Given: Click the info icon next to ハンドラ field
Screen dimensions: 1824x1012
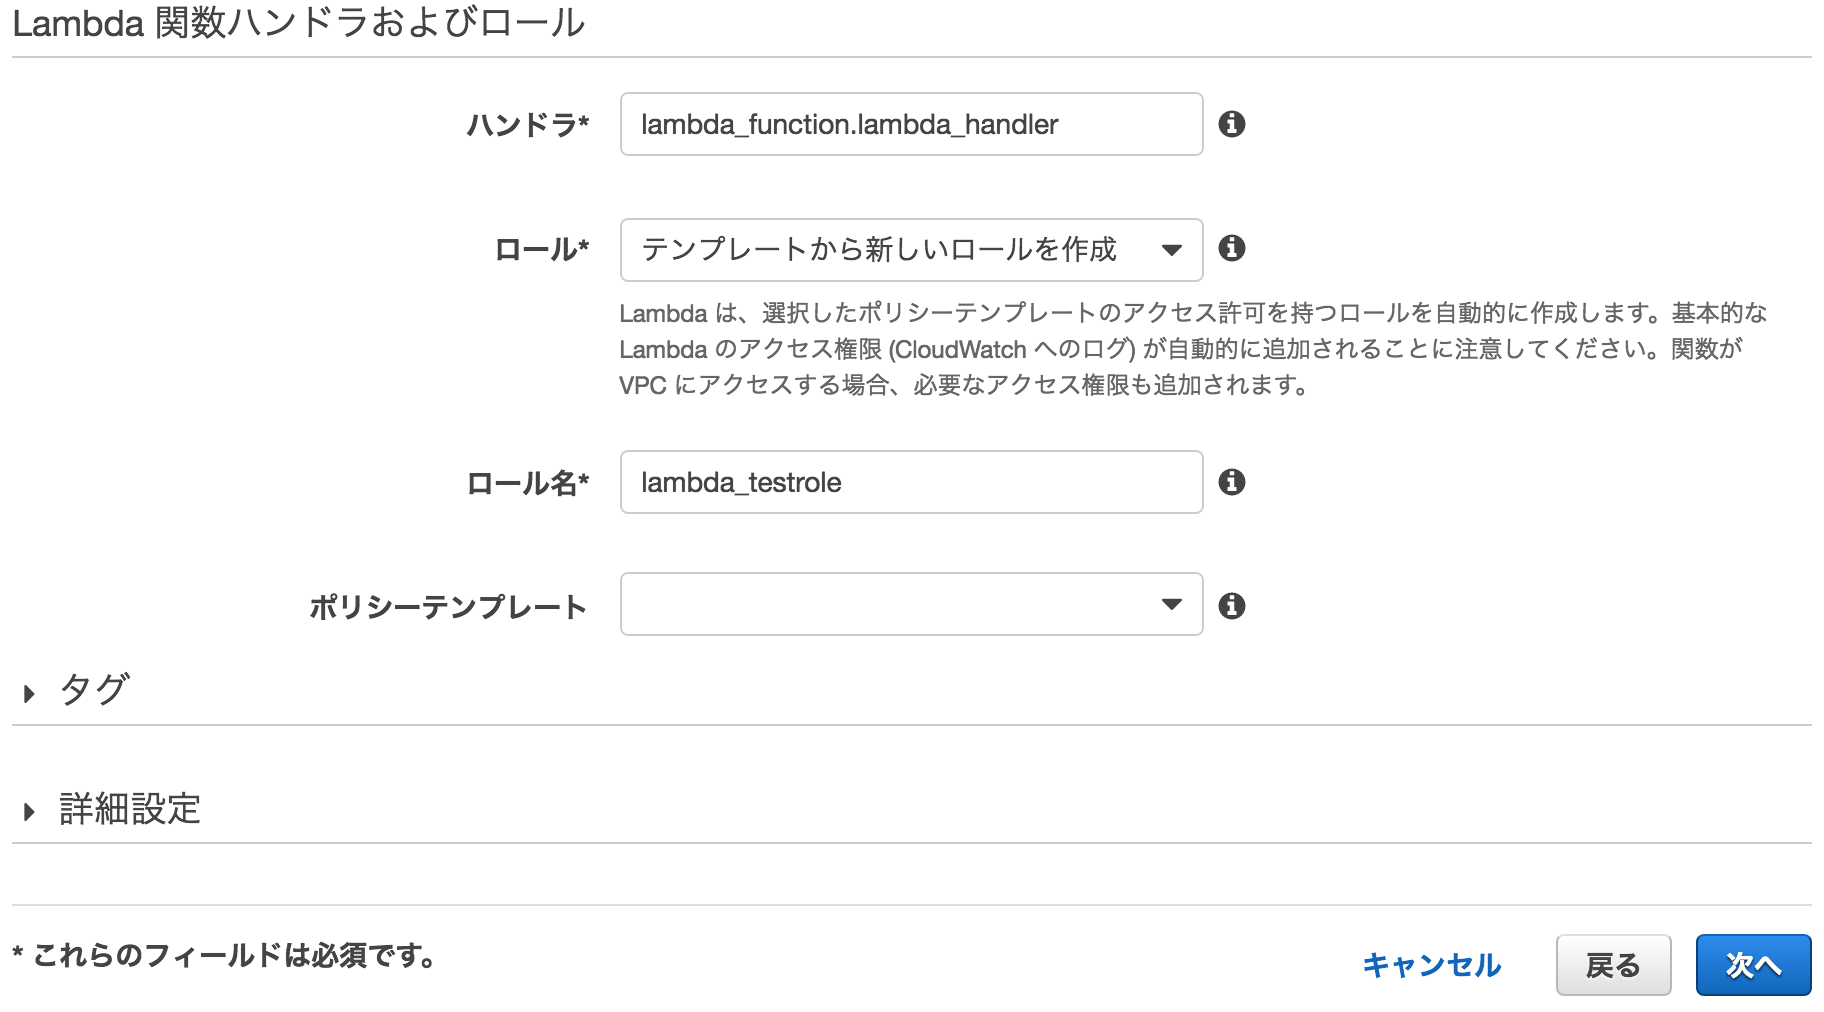Looking at the screenshot, I should [x=1234, y=124].
